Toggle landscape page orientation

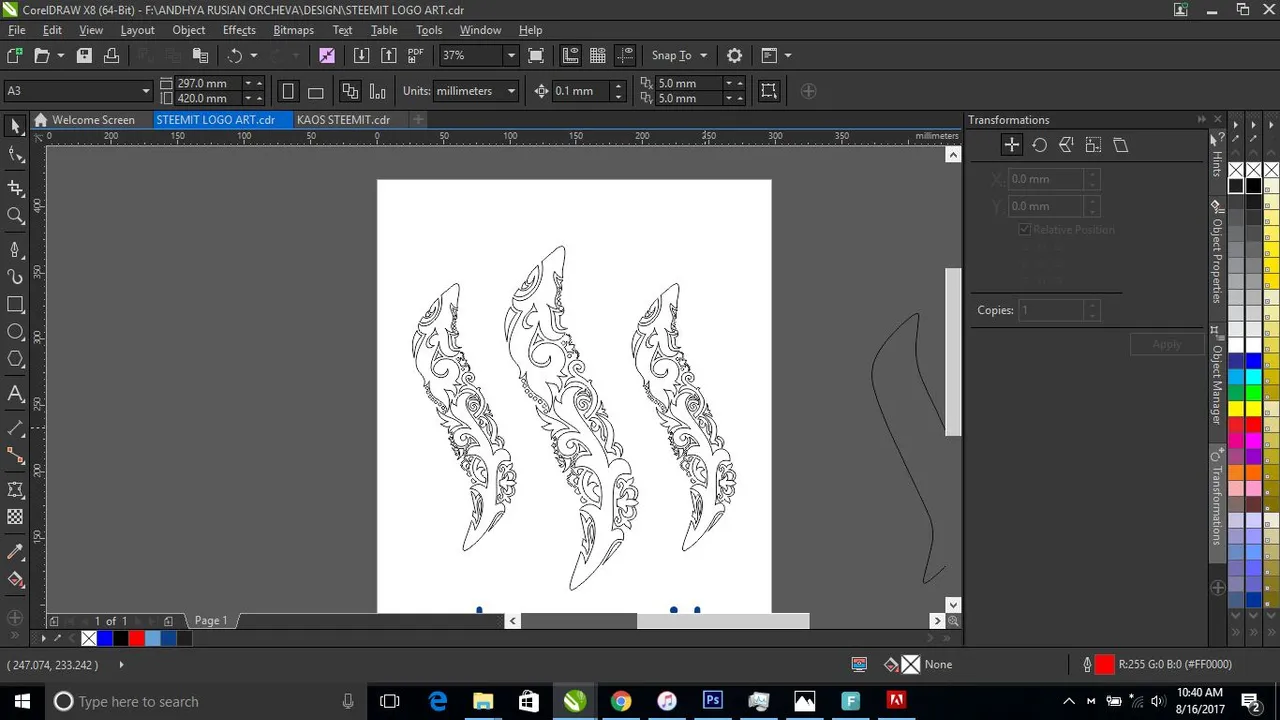pos(315,91)
